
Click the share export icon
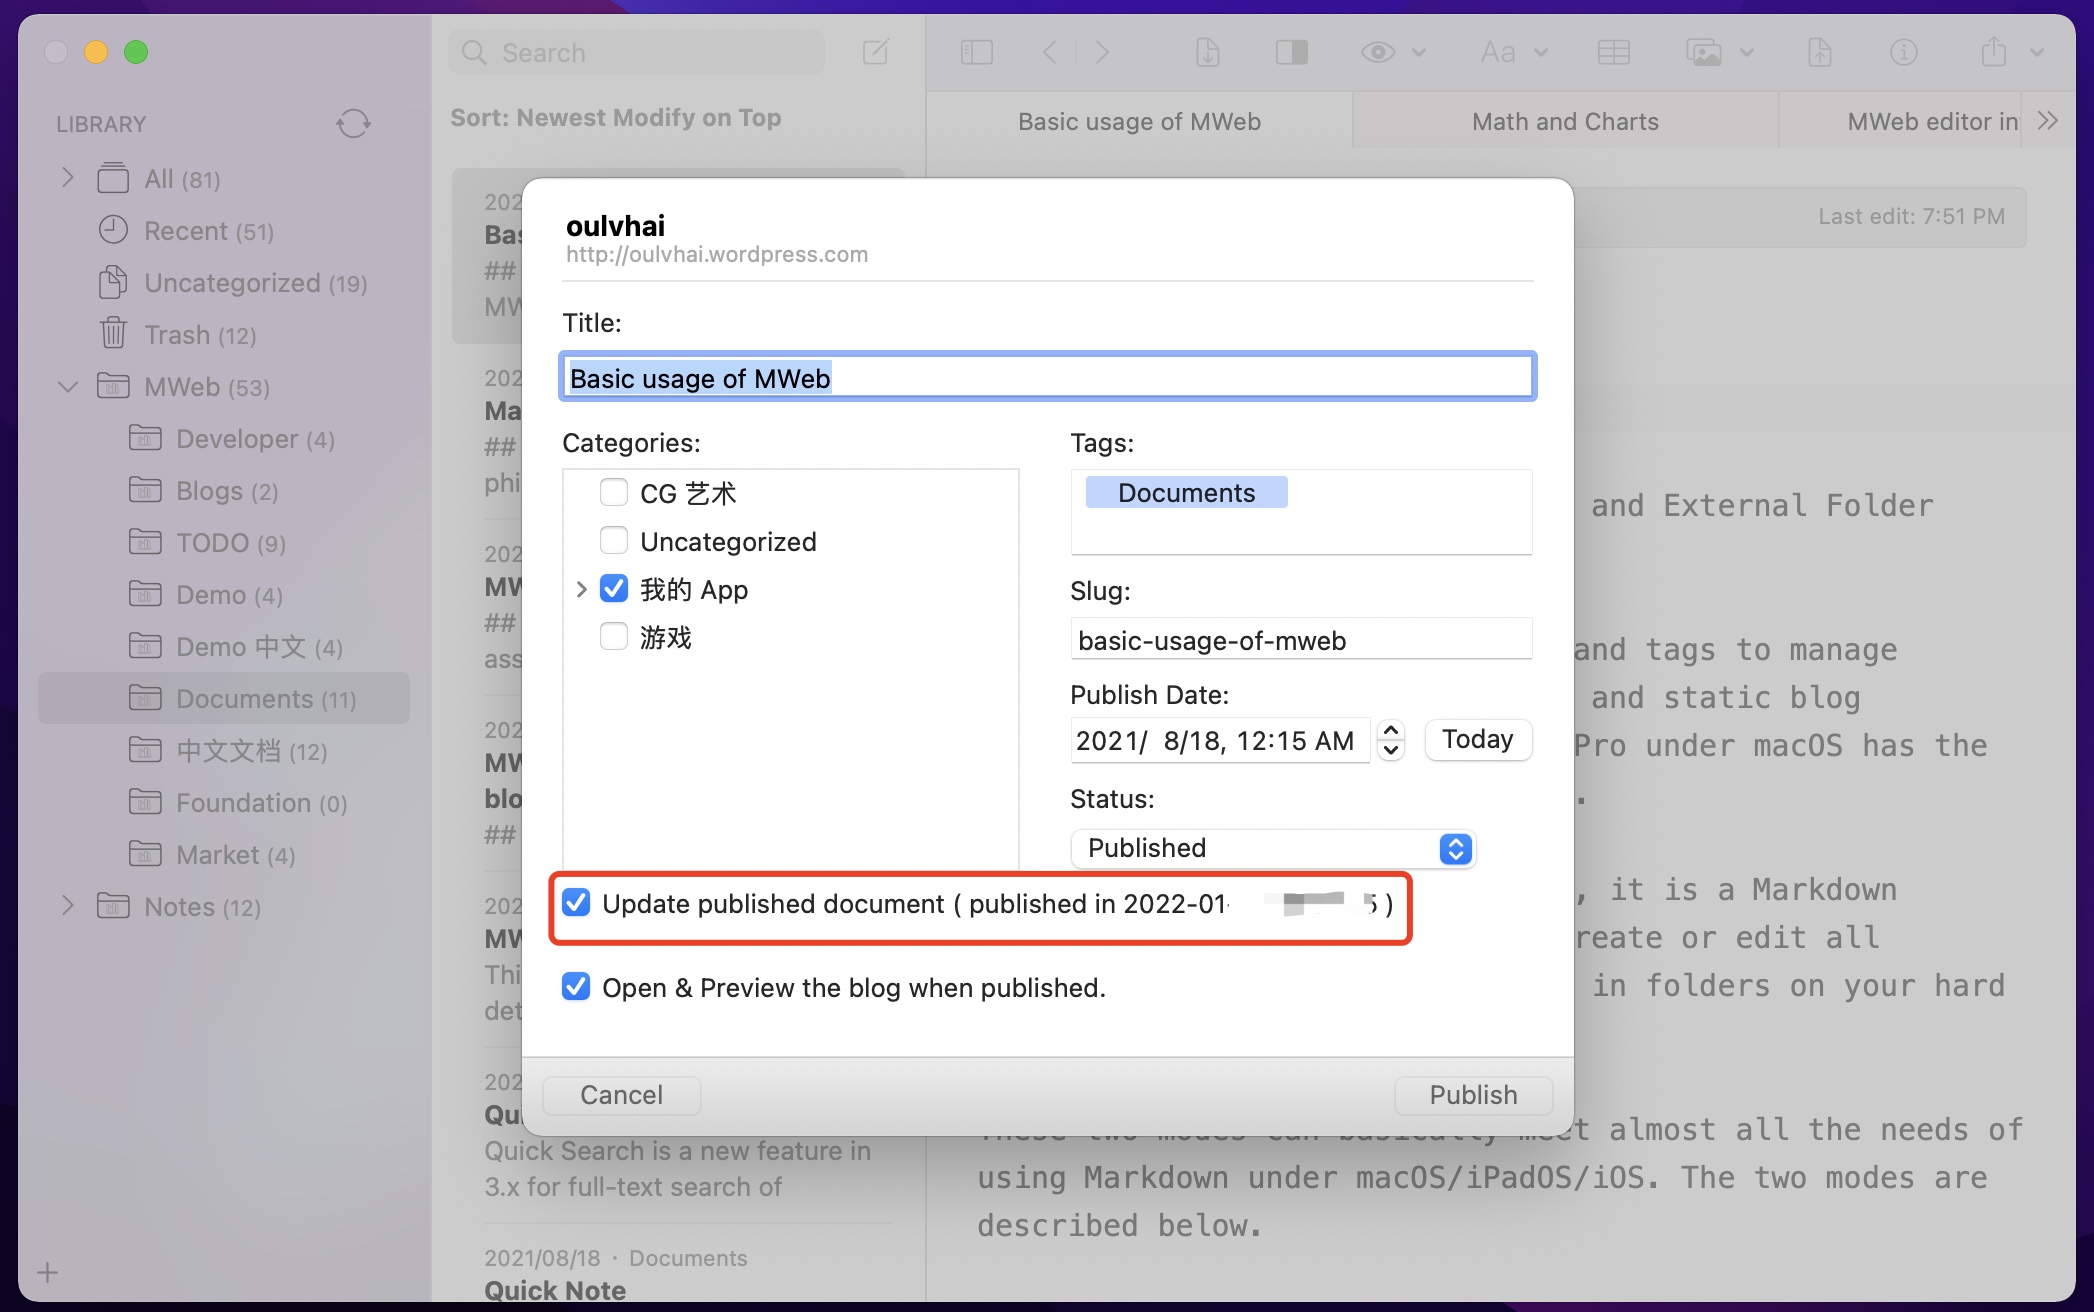coord(1993,52)
